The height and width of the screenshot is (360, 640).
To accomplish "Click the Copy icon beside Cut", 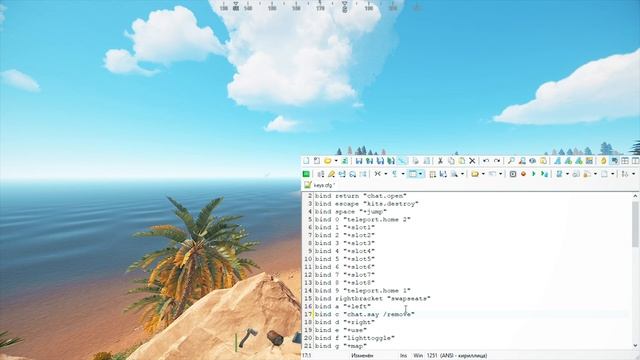I will coord(451,161).
